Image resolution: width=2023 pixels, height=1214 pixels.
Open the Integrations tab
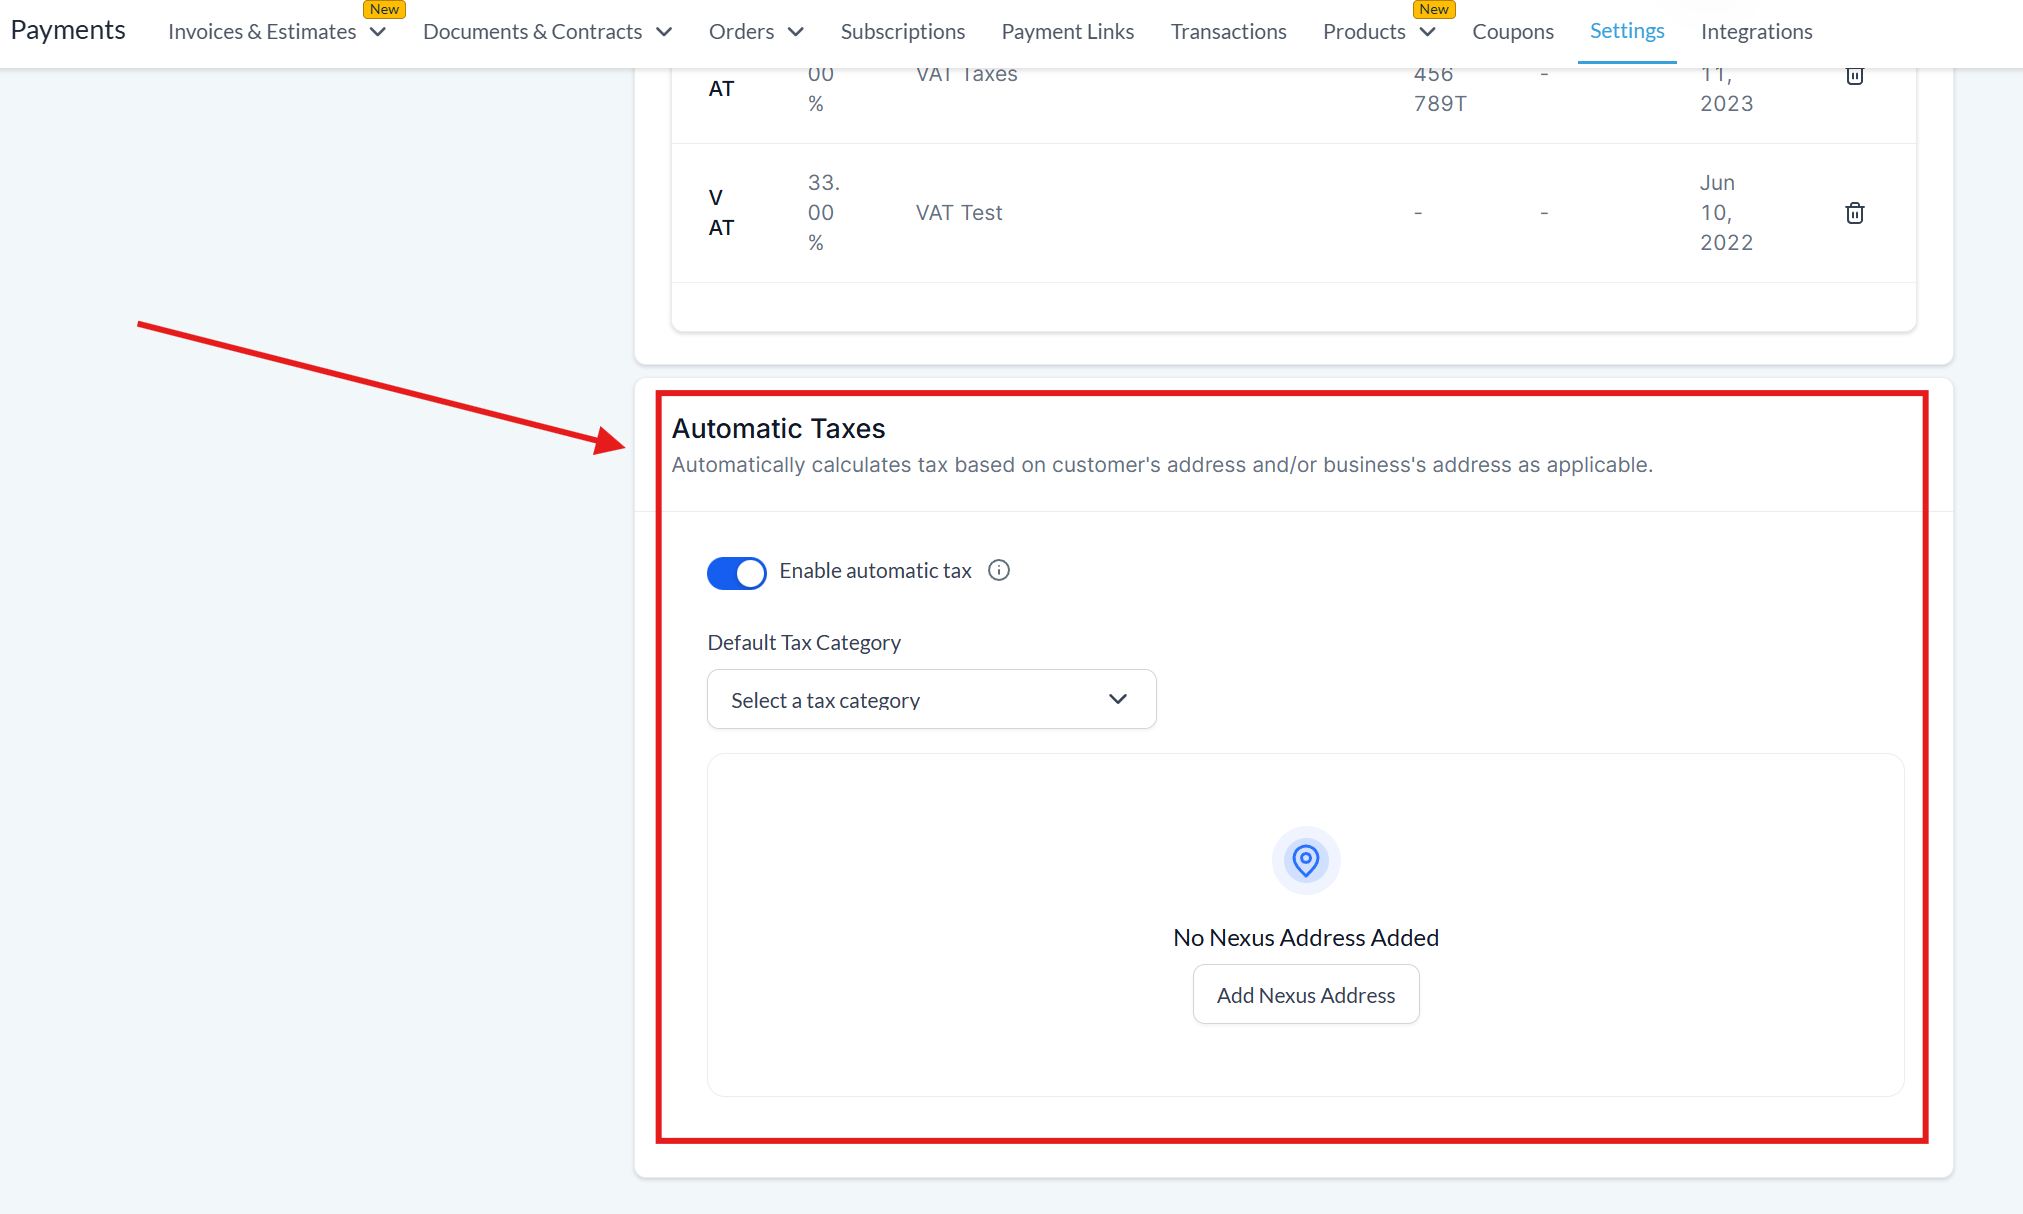point(1756,32)
